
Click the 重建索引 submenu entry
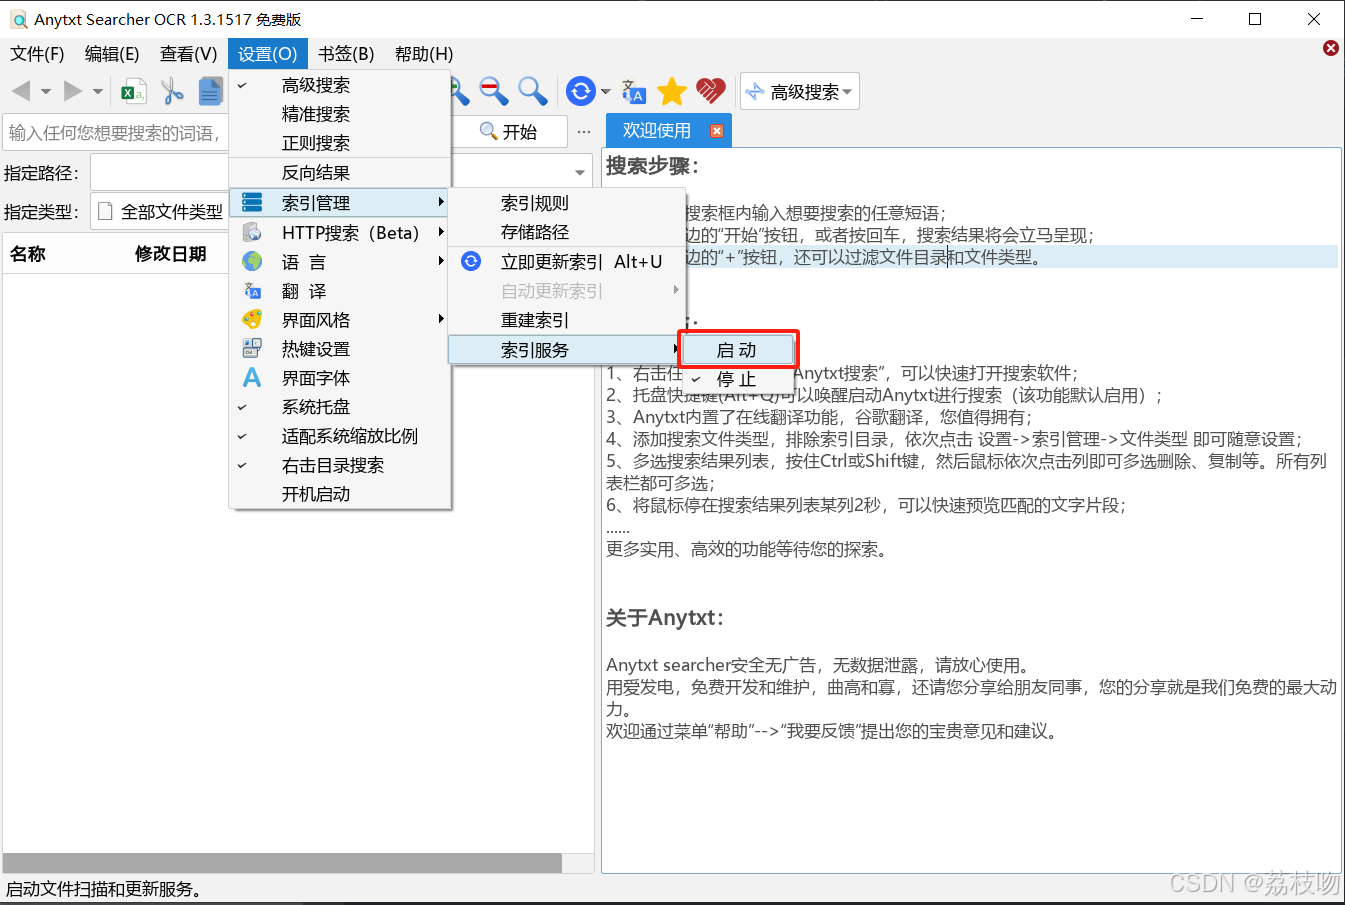pos(567,320)
